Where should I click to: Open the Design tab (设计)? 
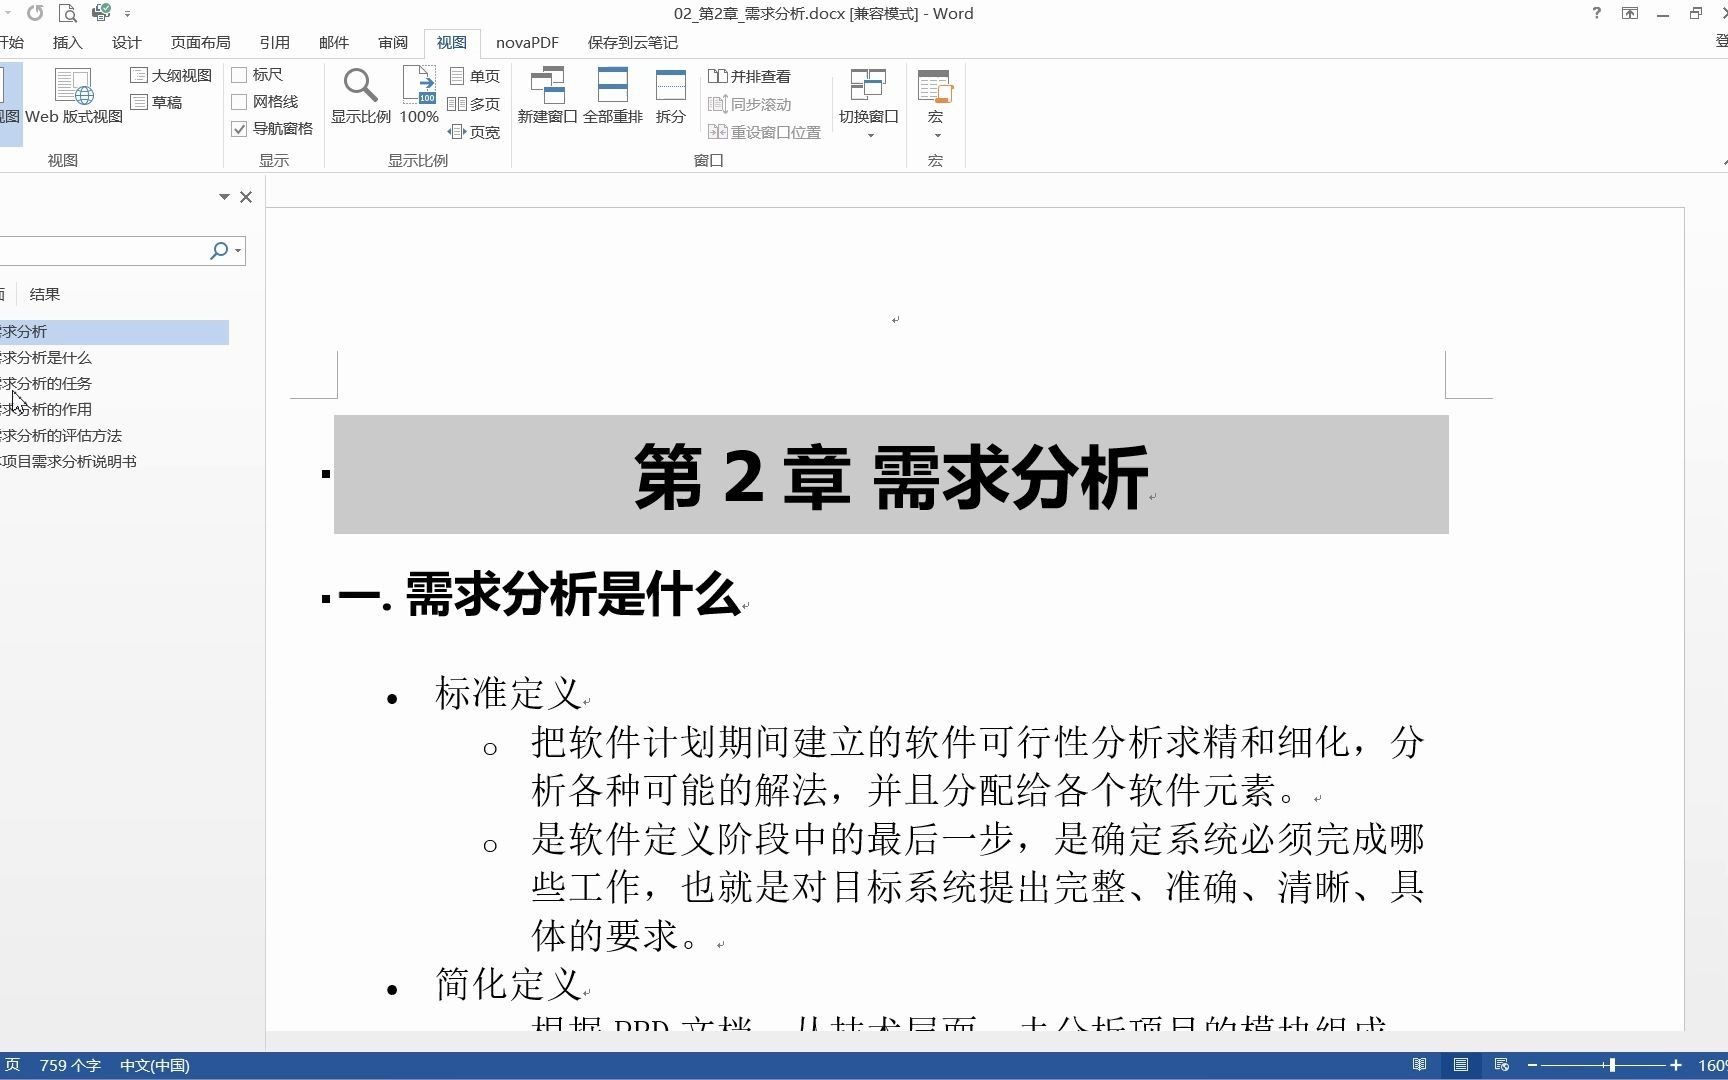(127, 43)
